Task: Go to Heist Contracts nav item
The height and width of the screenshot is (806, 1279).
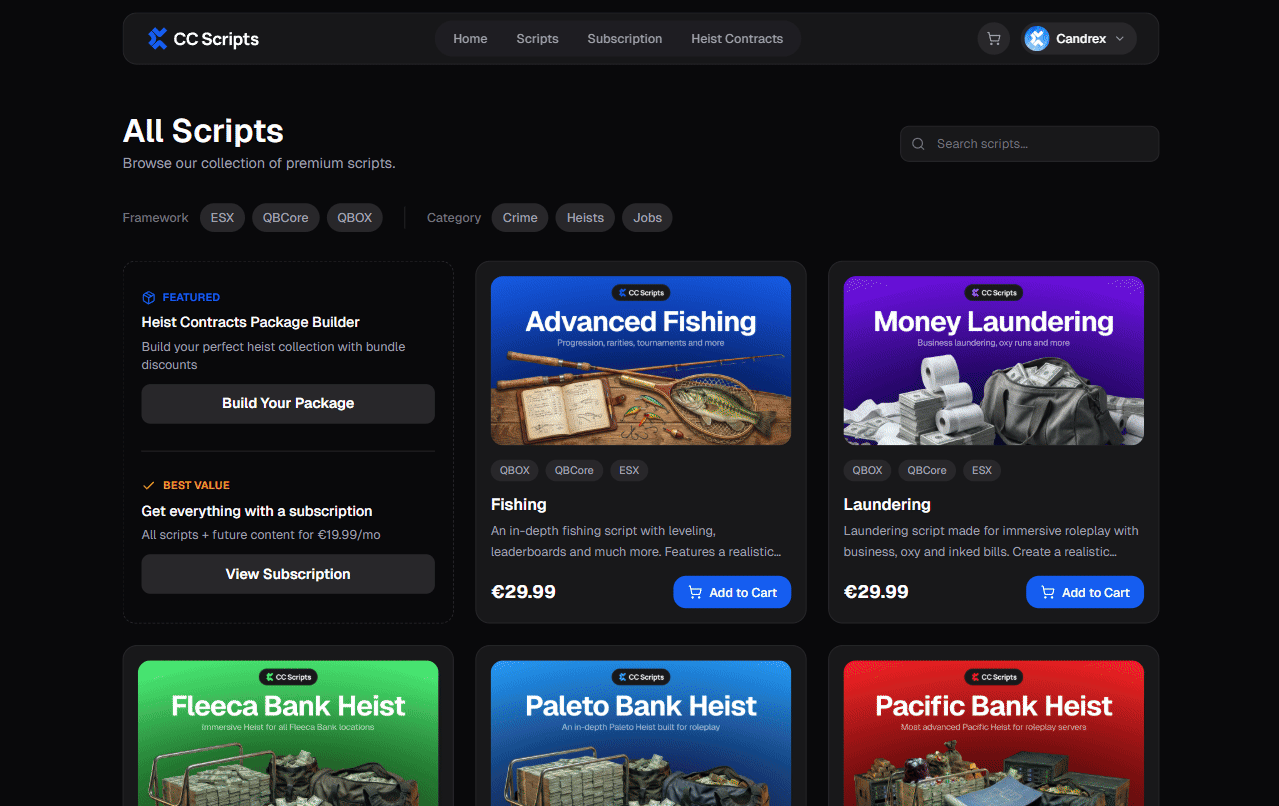Action: click(737, 39)
